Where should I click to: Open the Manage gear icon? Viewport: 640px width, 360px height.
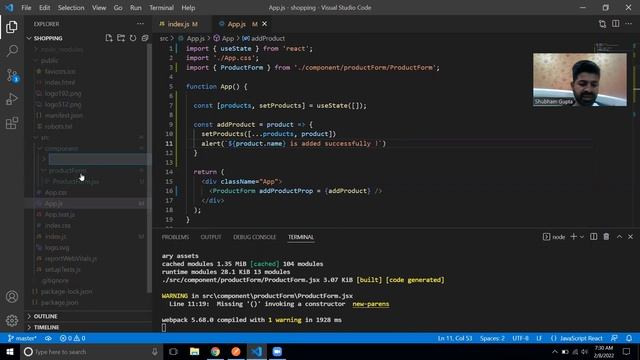pos(12,320)
